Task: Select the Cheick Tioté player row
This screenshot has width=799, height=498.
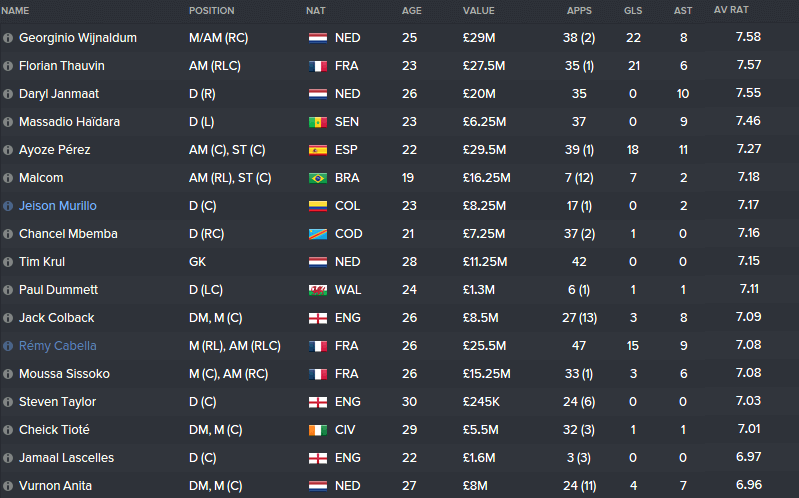Action: coord(400,430)
